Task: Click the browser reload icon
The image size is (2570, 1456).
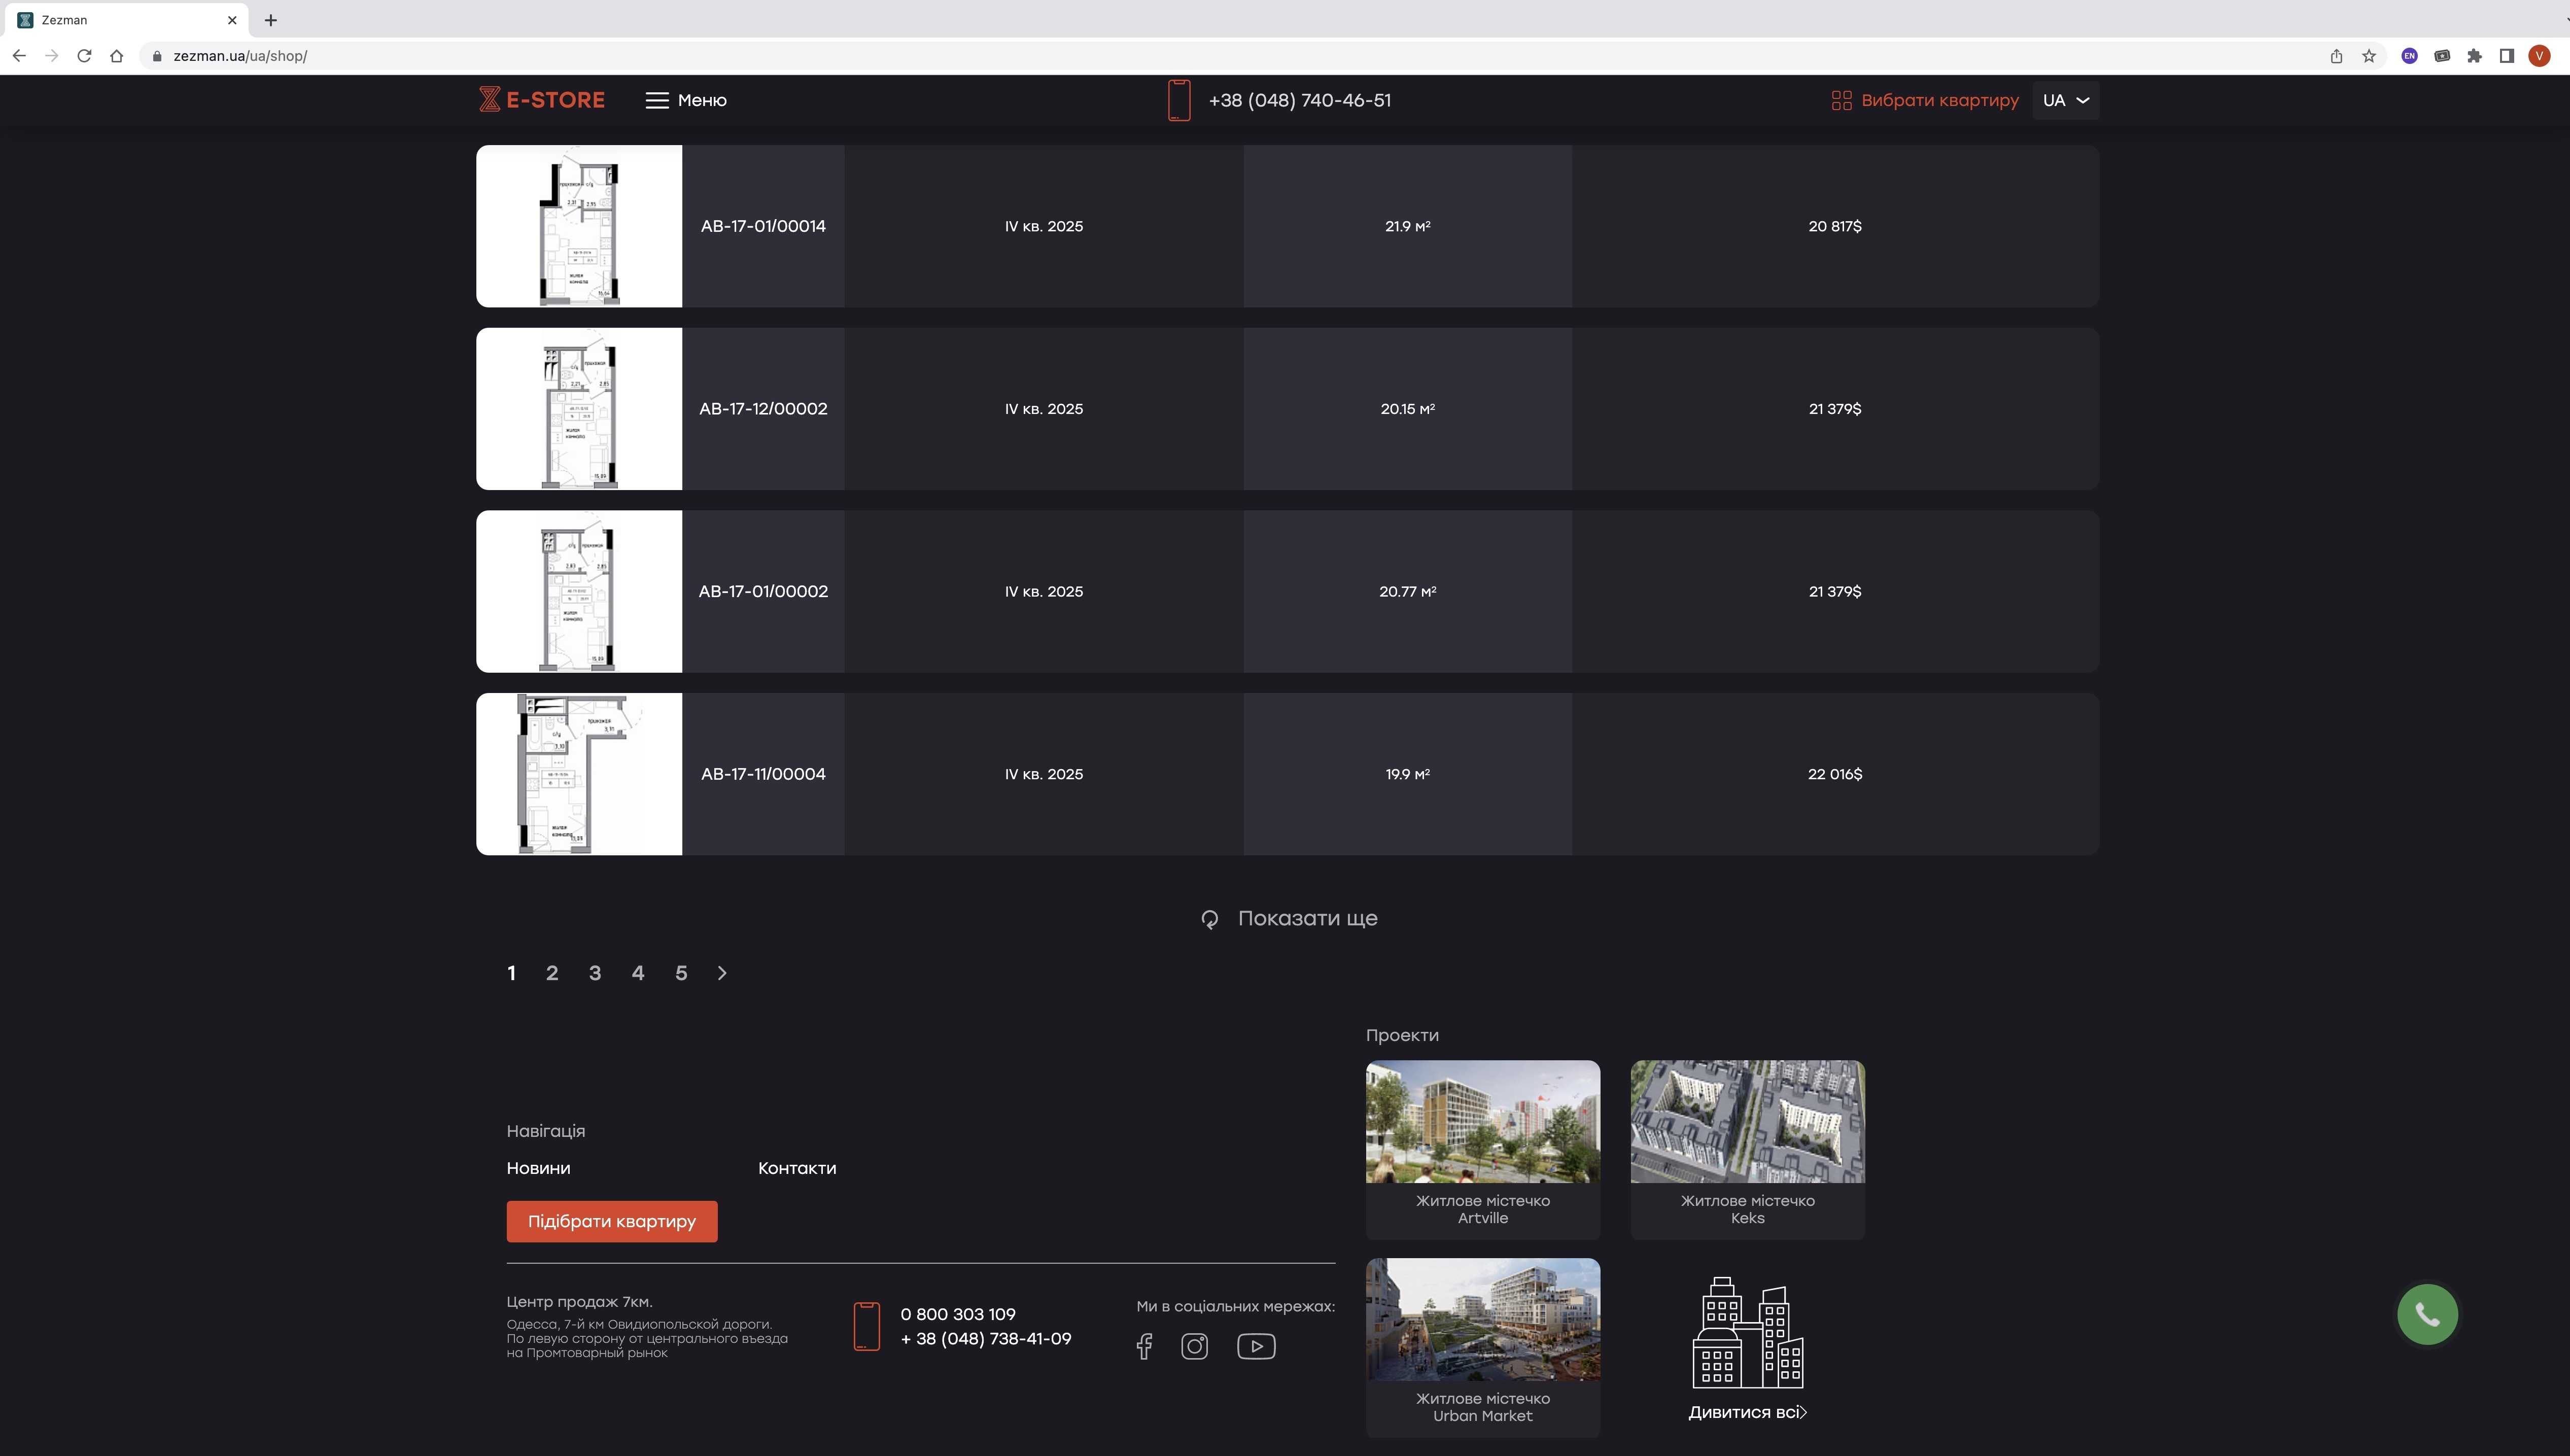Action: (84, 56)
